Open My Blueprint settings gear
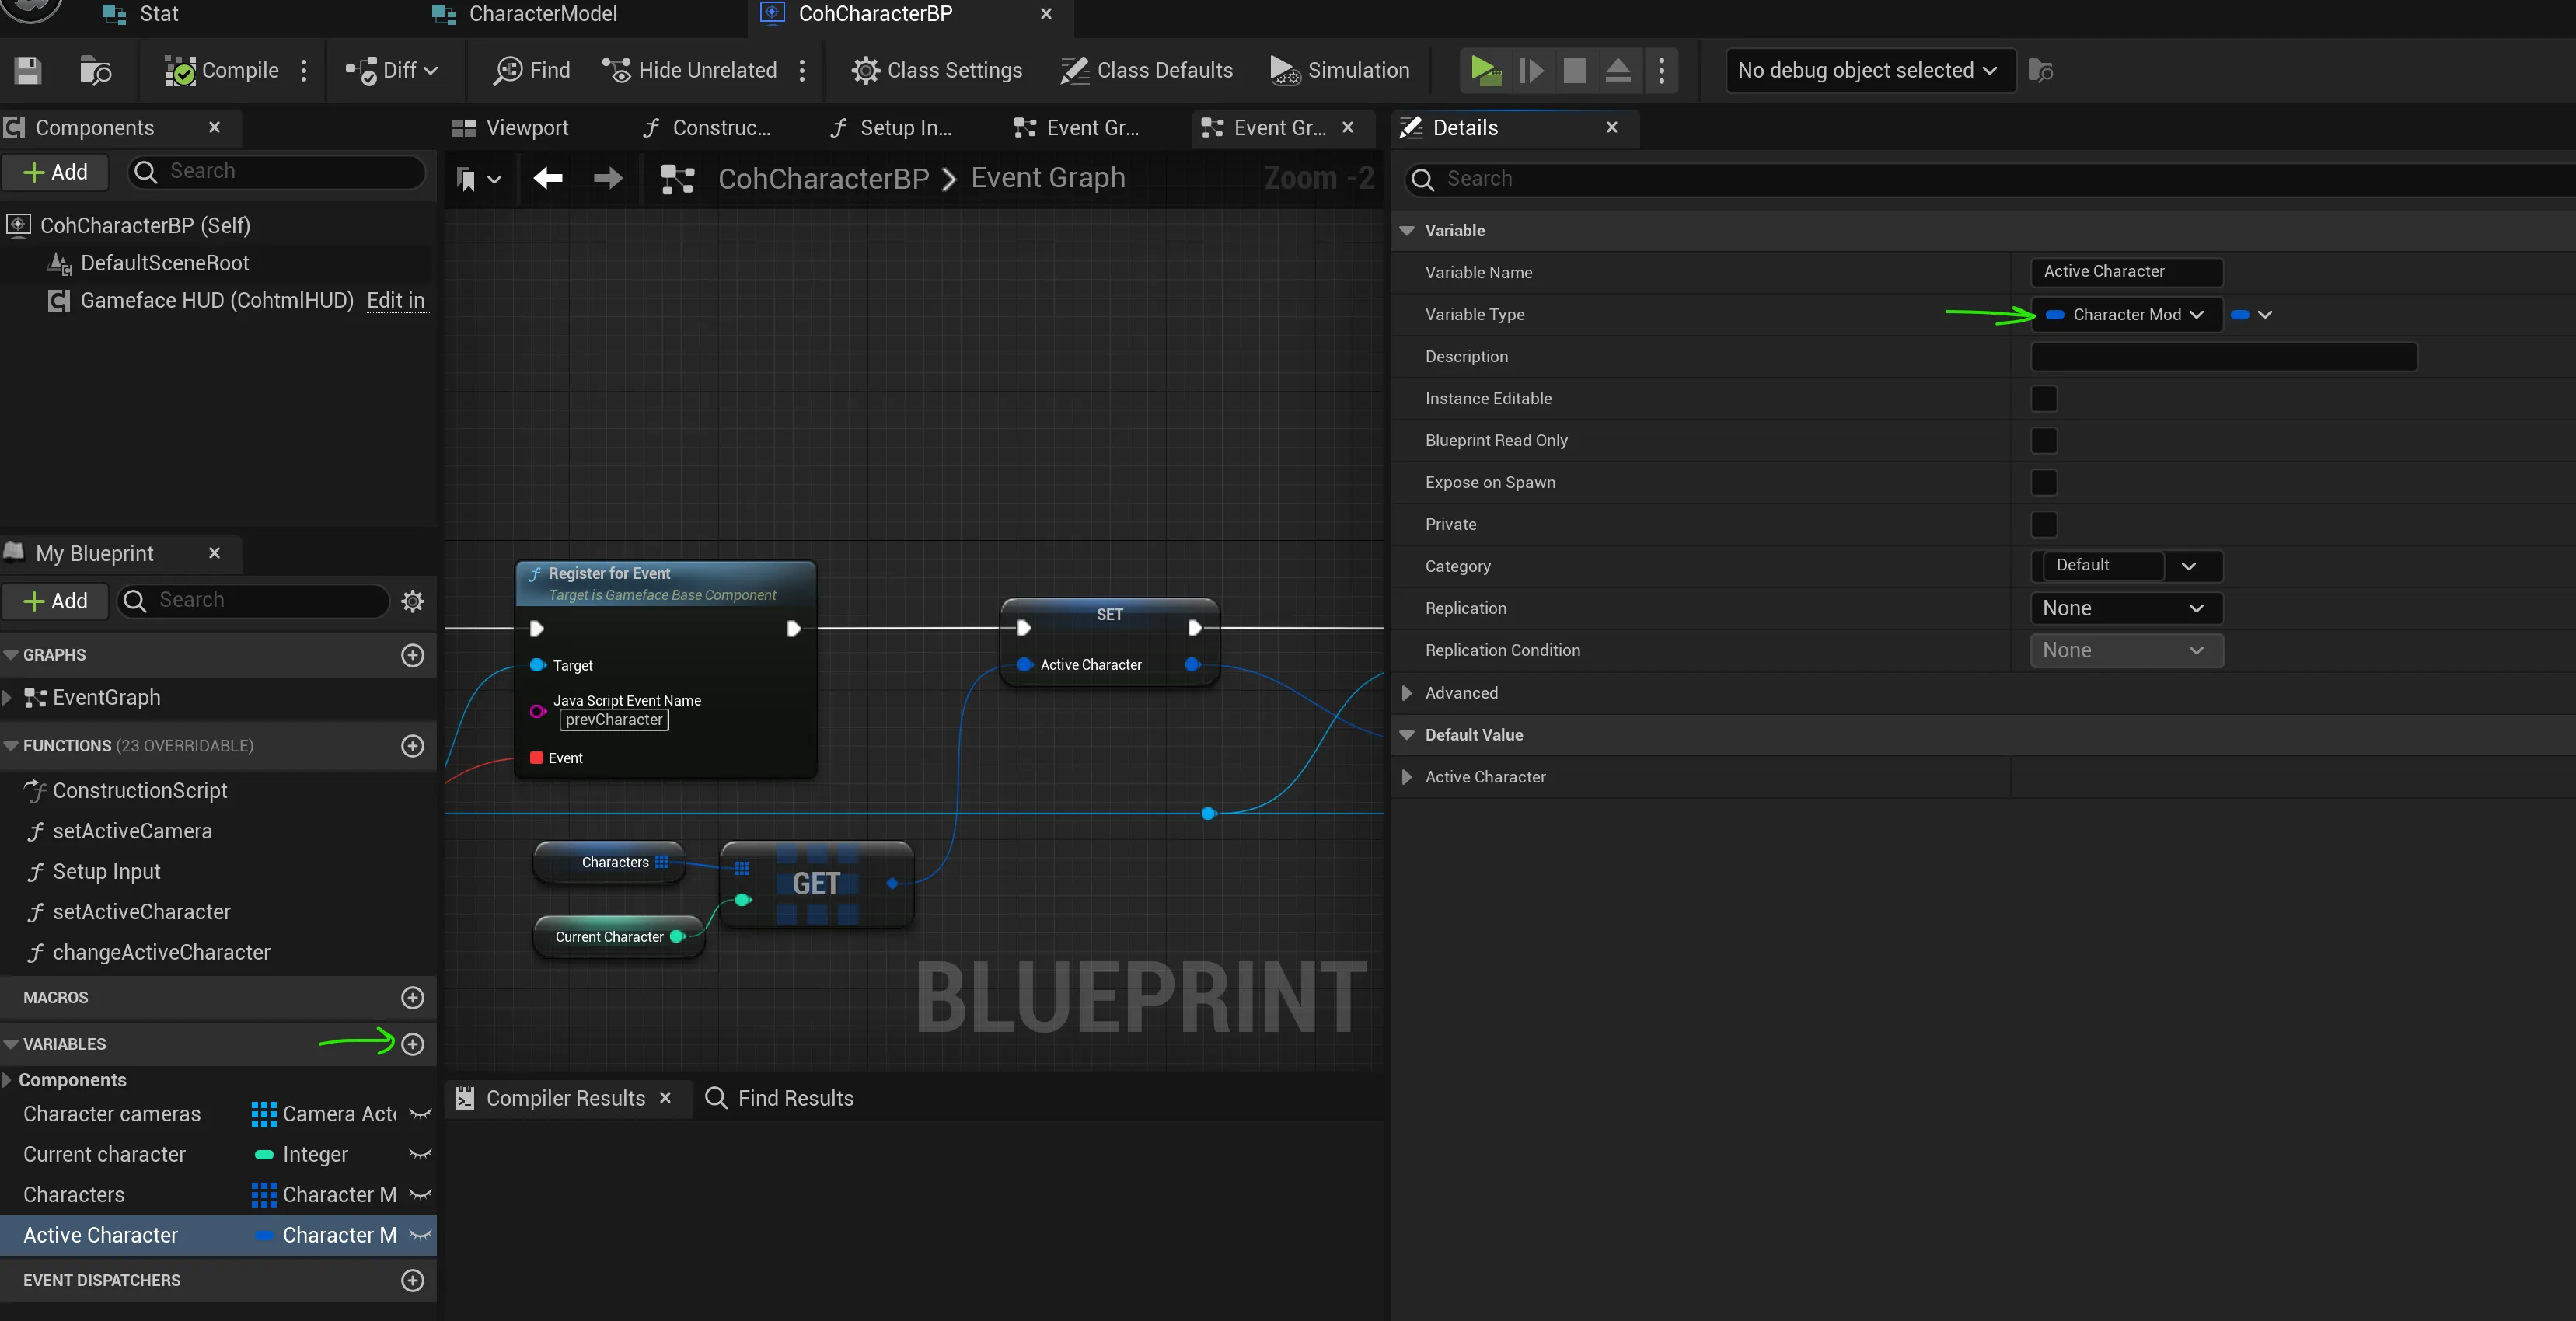The height and width of the screenshot is (1321, 2576). [412, 601]
